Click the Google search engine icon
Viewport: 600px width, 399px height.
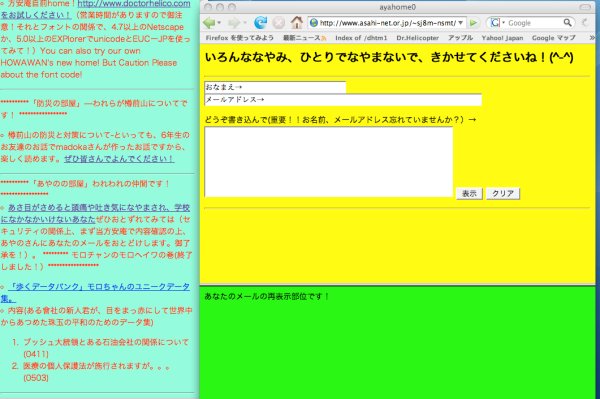point(495,23)
